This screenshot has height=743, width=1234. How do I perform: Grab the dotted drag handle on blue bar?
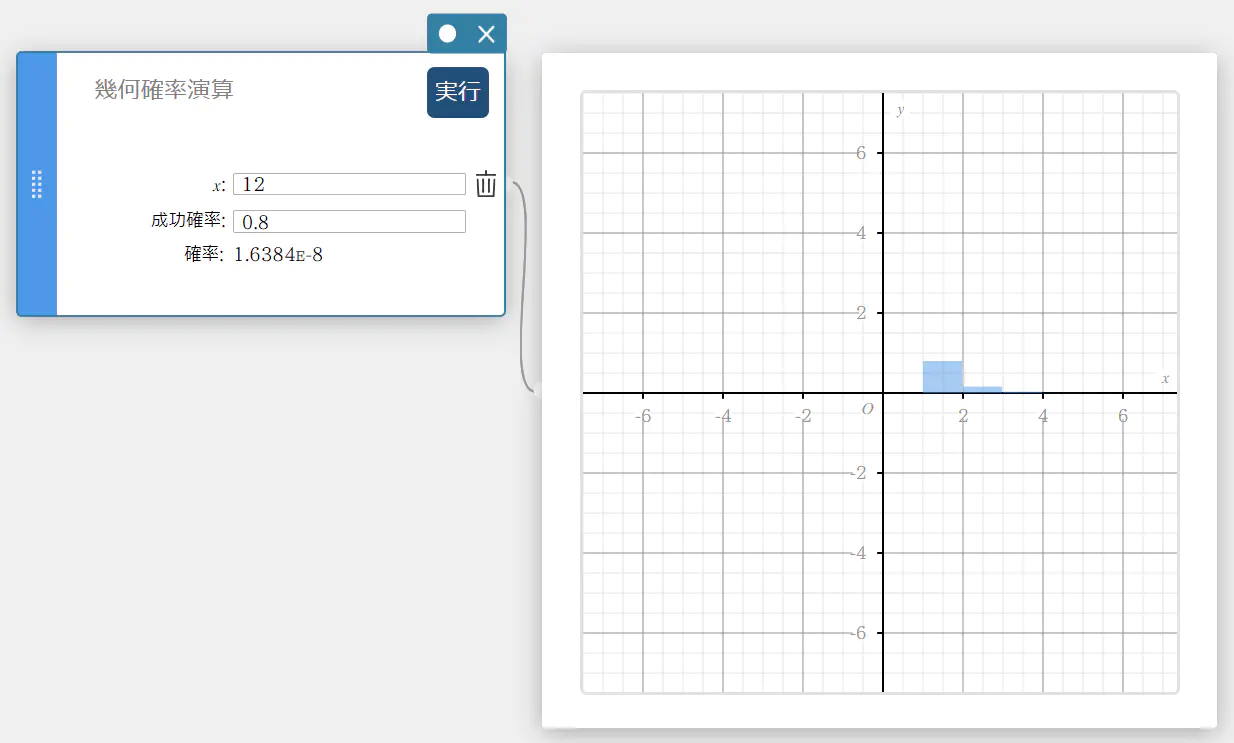click(x=37, y=184)
